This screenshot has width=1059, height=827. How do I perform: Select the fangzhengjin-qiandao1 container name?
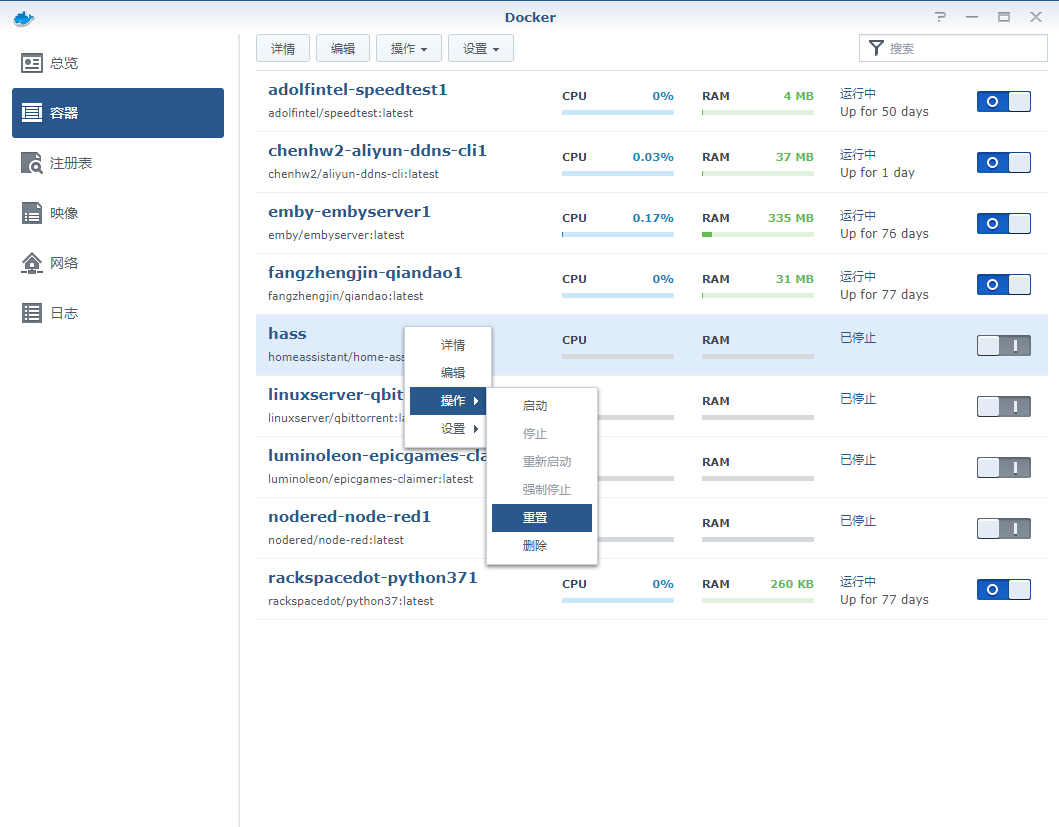(x=365, y=273)
